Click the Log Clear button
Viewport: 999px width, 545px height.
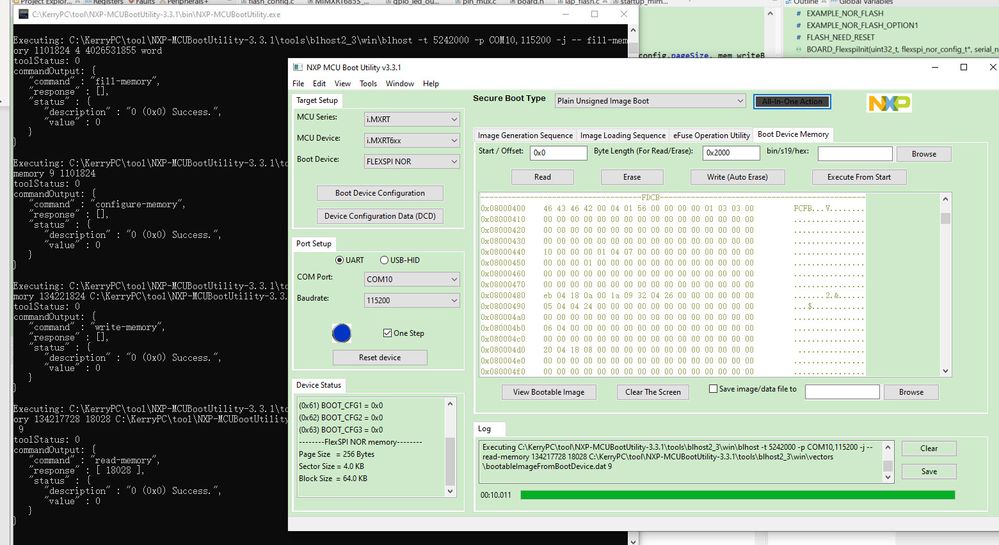[929, 449]
